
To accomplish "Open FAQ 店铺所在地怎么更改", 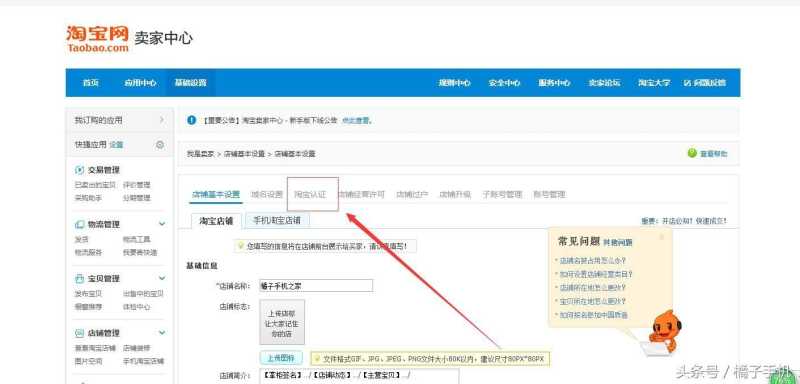I will [x=593, y=288].
